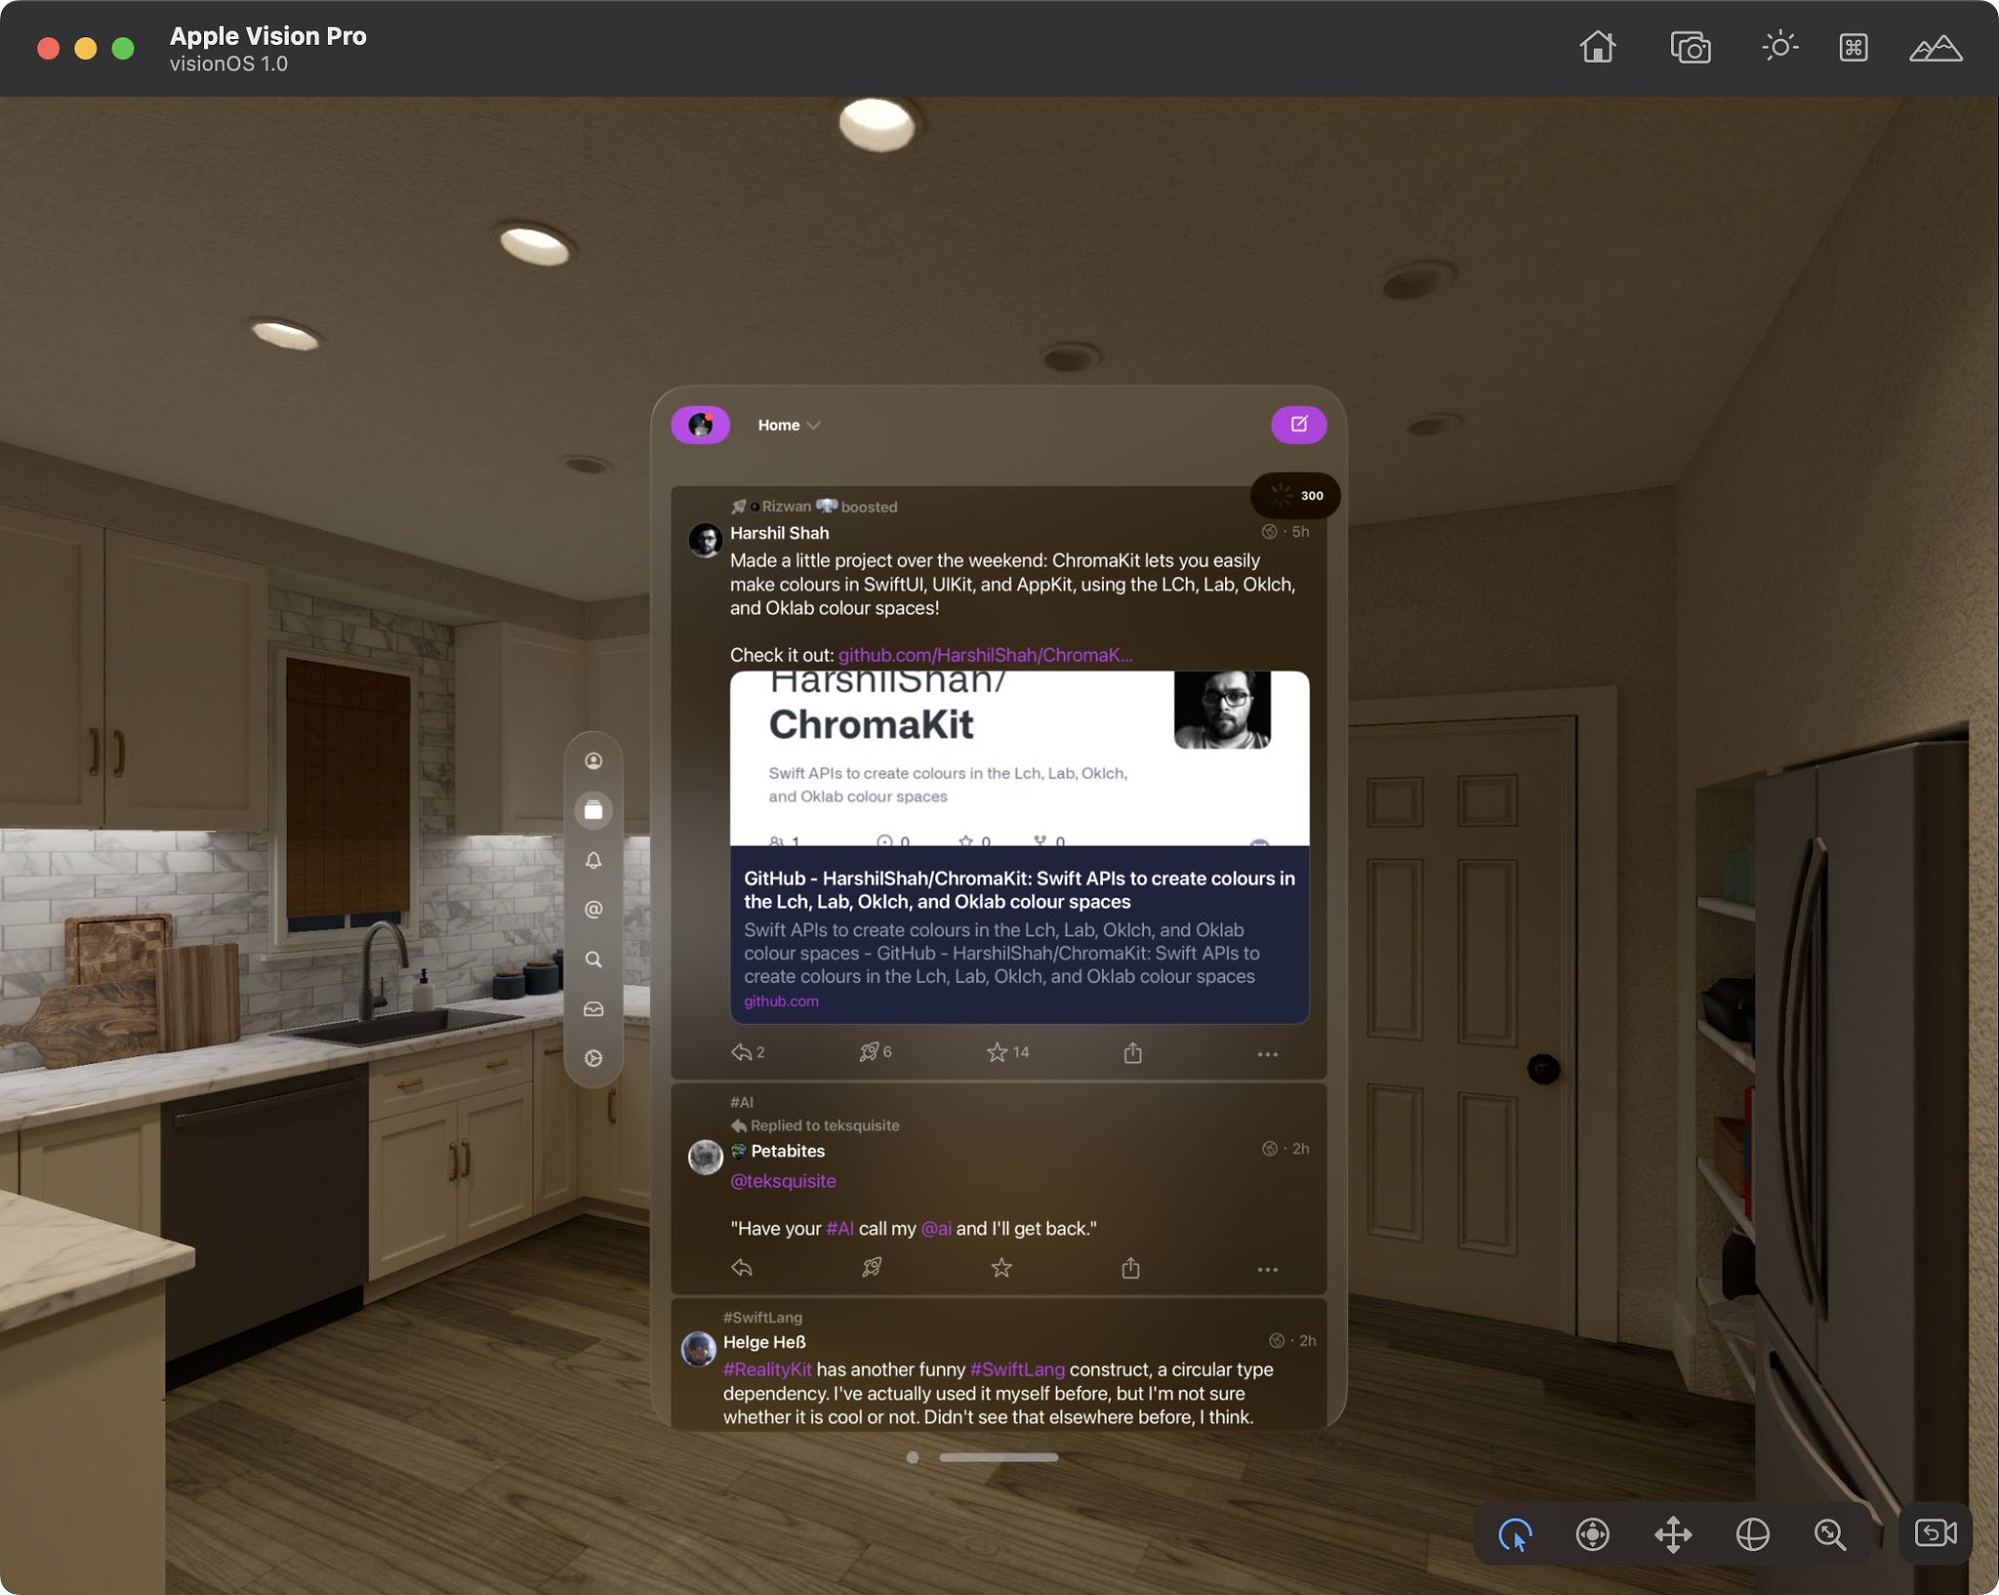Screen dimensions: 1999x1595
Task: Open the search tab in sidebar
Action: click(593, 959)
